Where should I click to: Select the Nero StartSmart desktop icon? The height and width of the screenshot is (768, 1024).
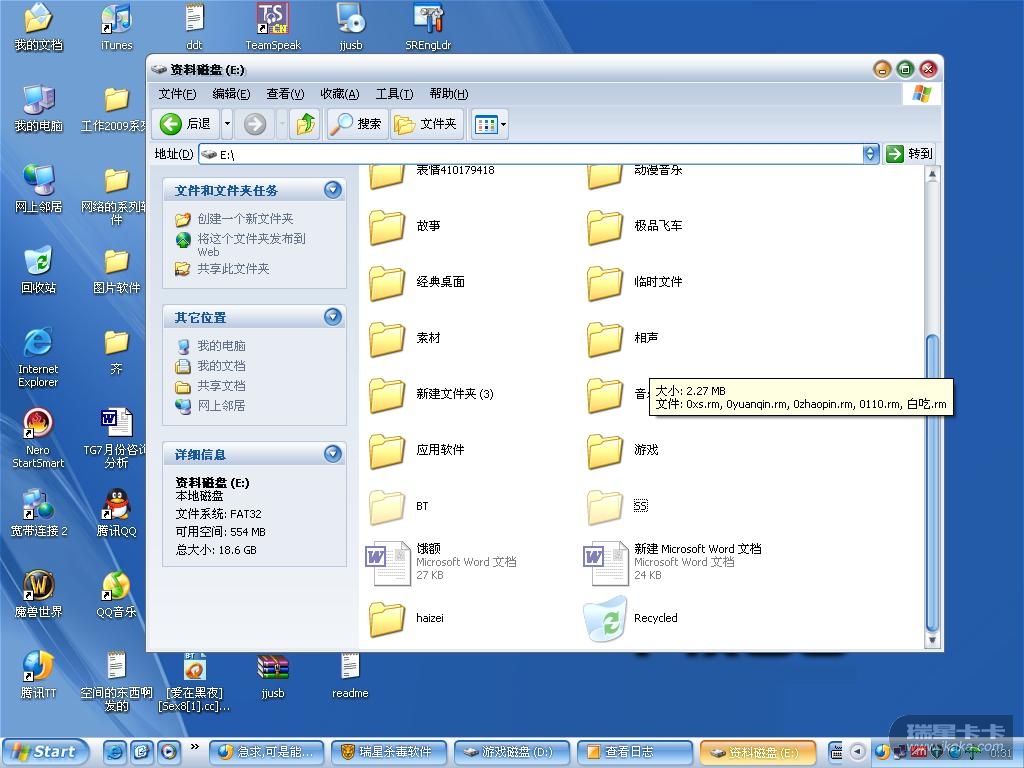tap(38, 439)
